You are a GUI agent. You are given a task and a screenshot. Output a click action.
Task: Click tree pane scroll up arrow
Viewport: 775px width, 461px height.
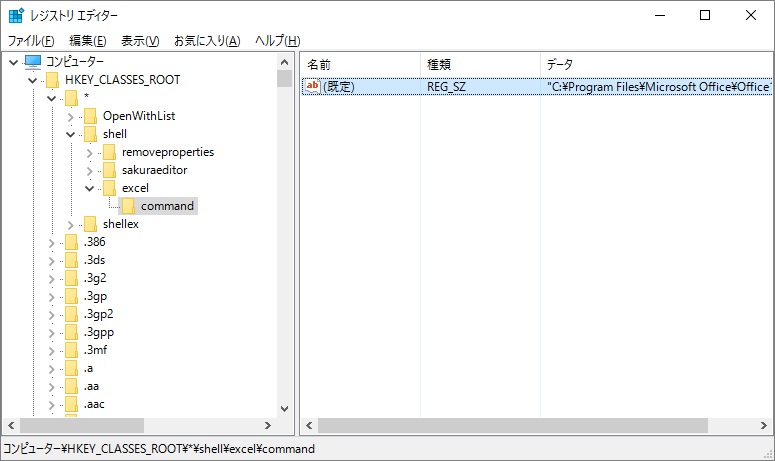[284, 62]
